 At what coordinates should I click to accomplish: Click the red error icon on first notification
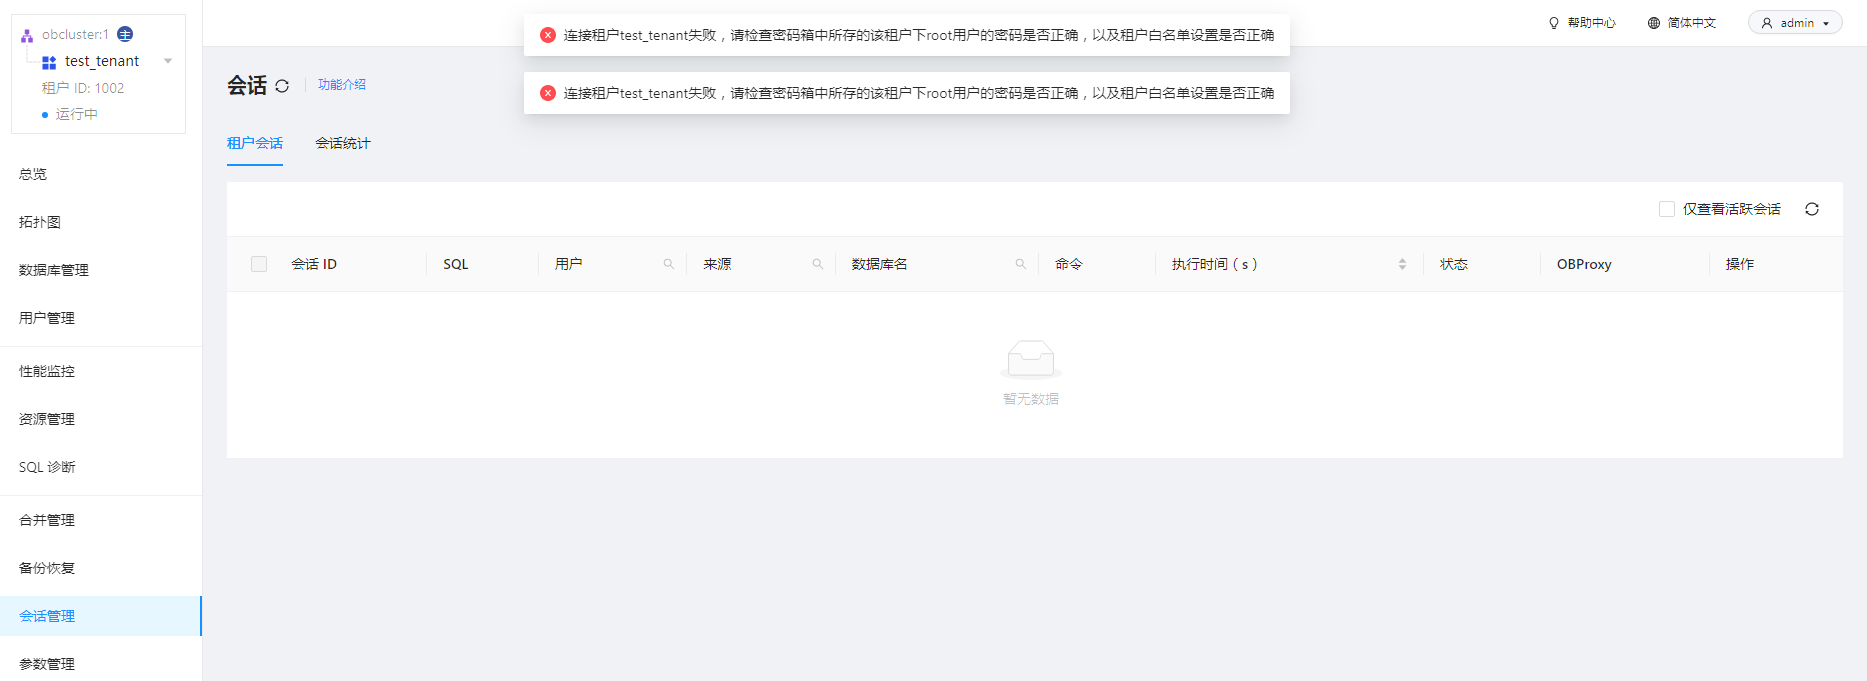548,35
